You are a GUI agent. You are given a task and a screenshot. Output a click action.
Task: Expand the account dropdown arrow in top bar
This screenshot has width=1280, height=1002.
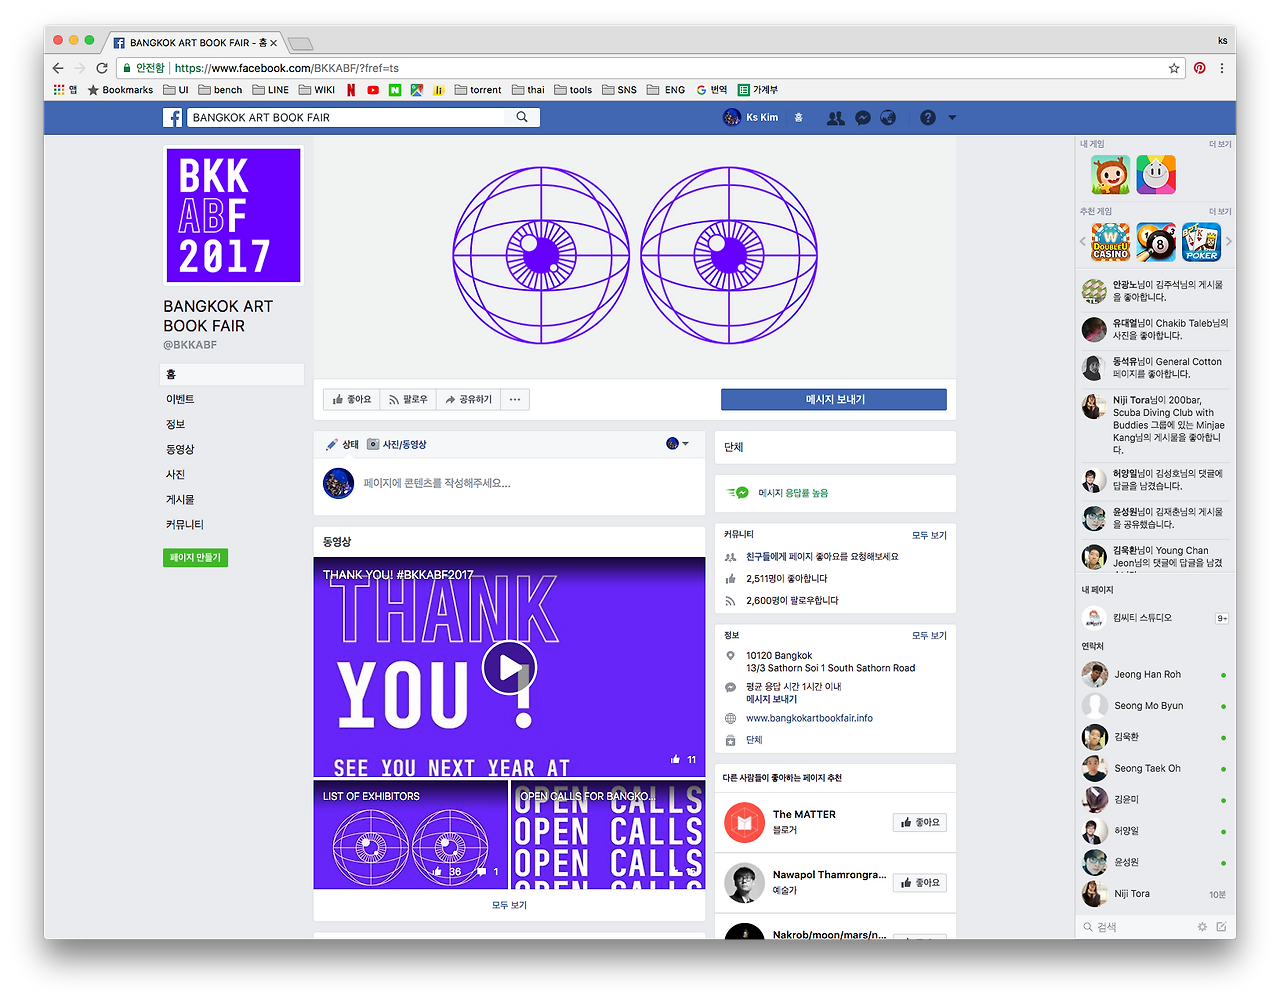click(x=952, y=118)
